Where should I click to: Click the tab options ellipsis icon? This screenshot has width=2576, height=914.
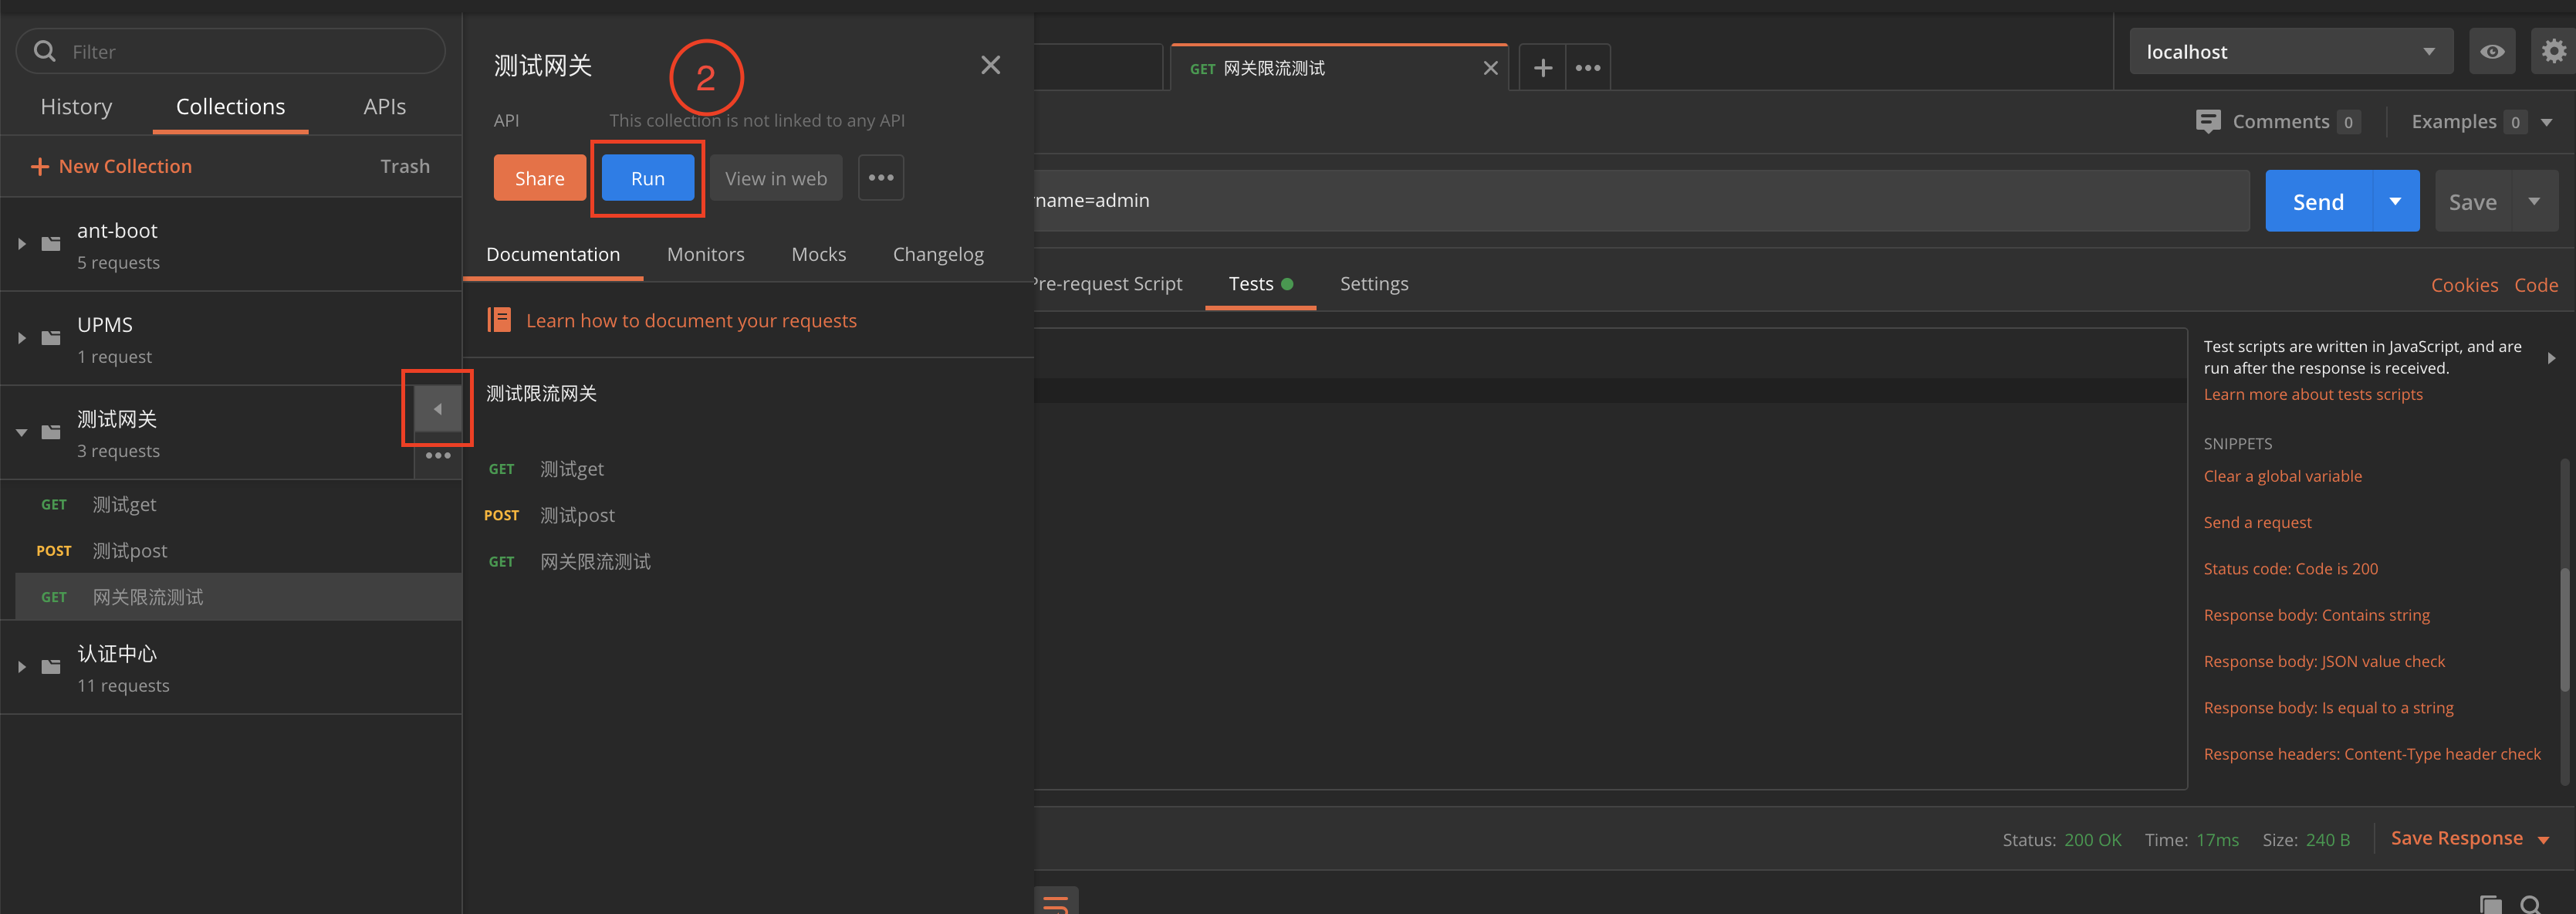click(1587, 68)
